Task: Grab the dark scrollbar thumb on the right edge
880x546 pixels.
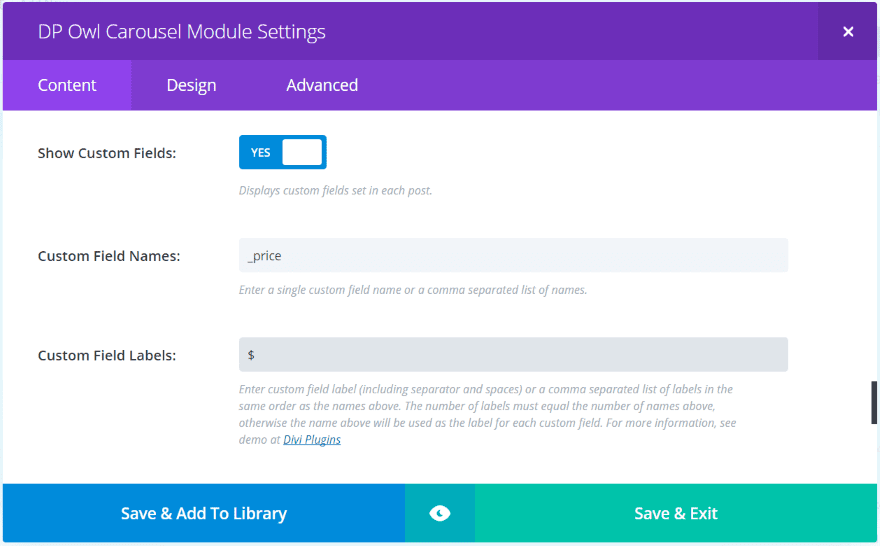Action: [874, 402]
